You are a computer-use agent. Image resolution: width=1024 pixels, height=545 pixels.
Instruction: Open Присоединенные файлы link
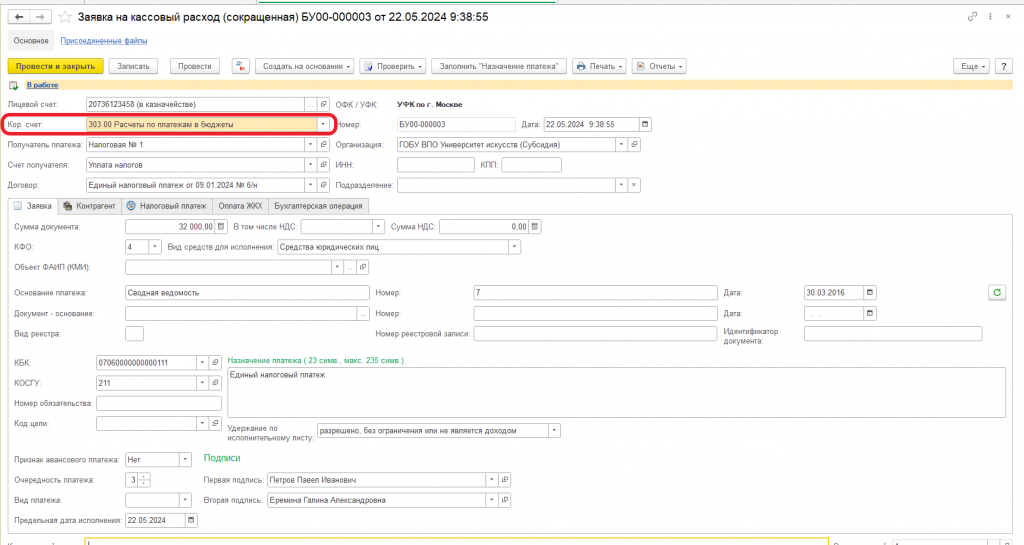pos(104,40)
